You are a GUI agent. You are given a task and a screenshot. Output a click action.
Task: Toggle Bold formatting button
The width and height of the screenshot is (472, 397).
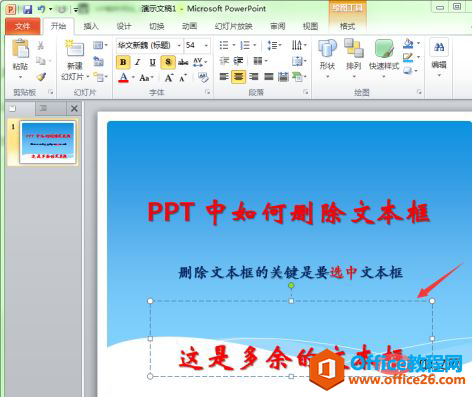point(123,62)
